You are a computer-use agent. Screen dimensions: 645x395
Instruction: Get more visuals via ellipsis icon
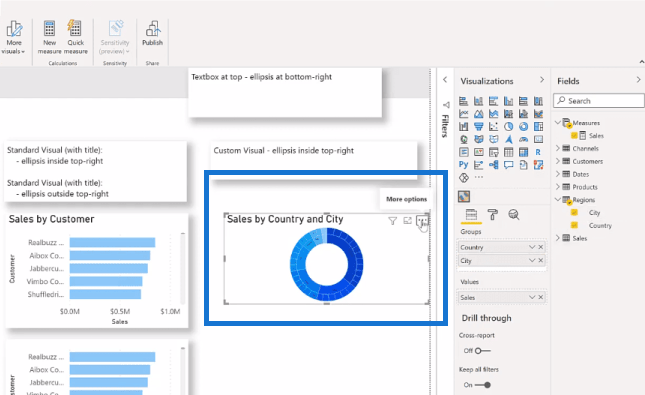[478, 177]
